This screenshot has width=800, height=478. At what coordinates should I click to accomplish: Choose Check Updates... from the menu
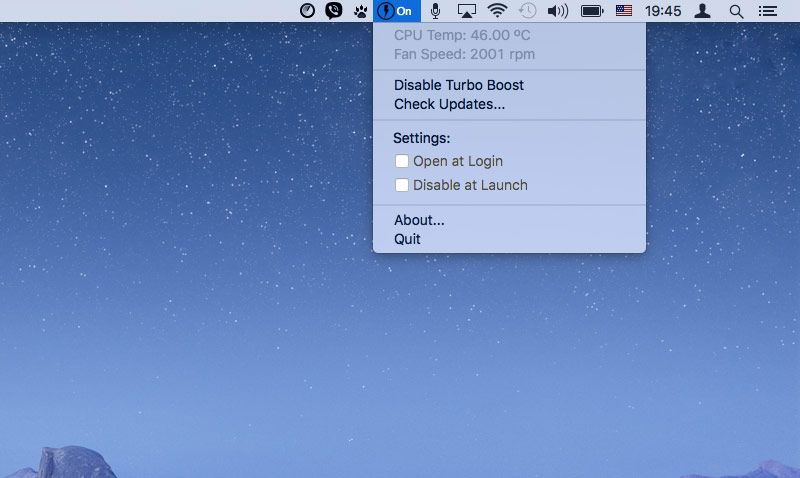pyautogui.click(x=449, y=104)
